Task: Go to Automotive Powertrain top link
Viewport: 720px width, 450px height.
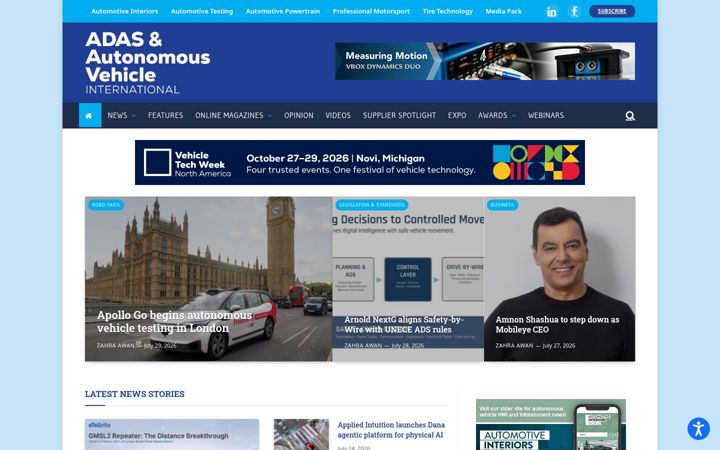Action: point(282,11)
